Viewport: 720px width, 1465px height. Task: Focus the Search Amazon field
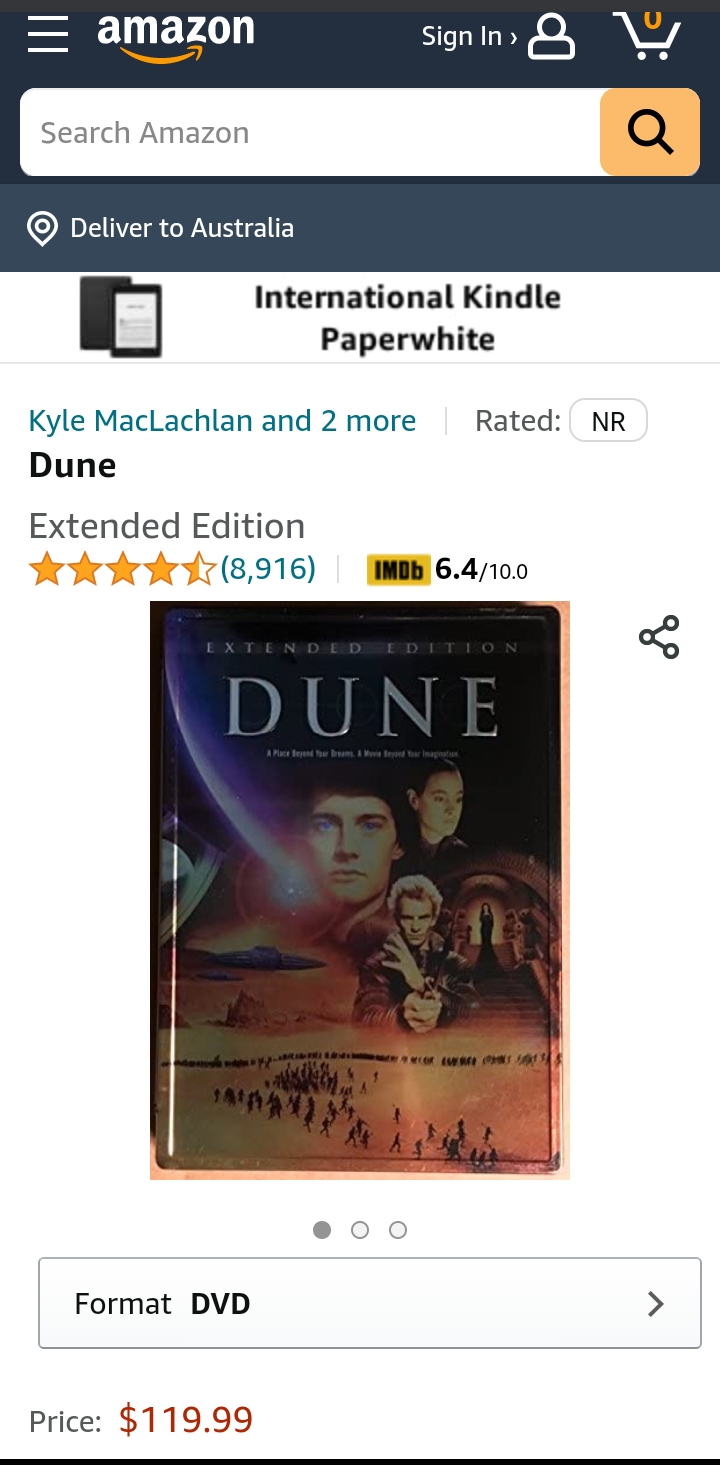(310, 132)
